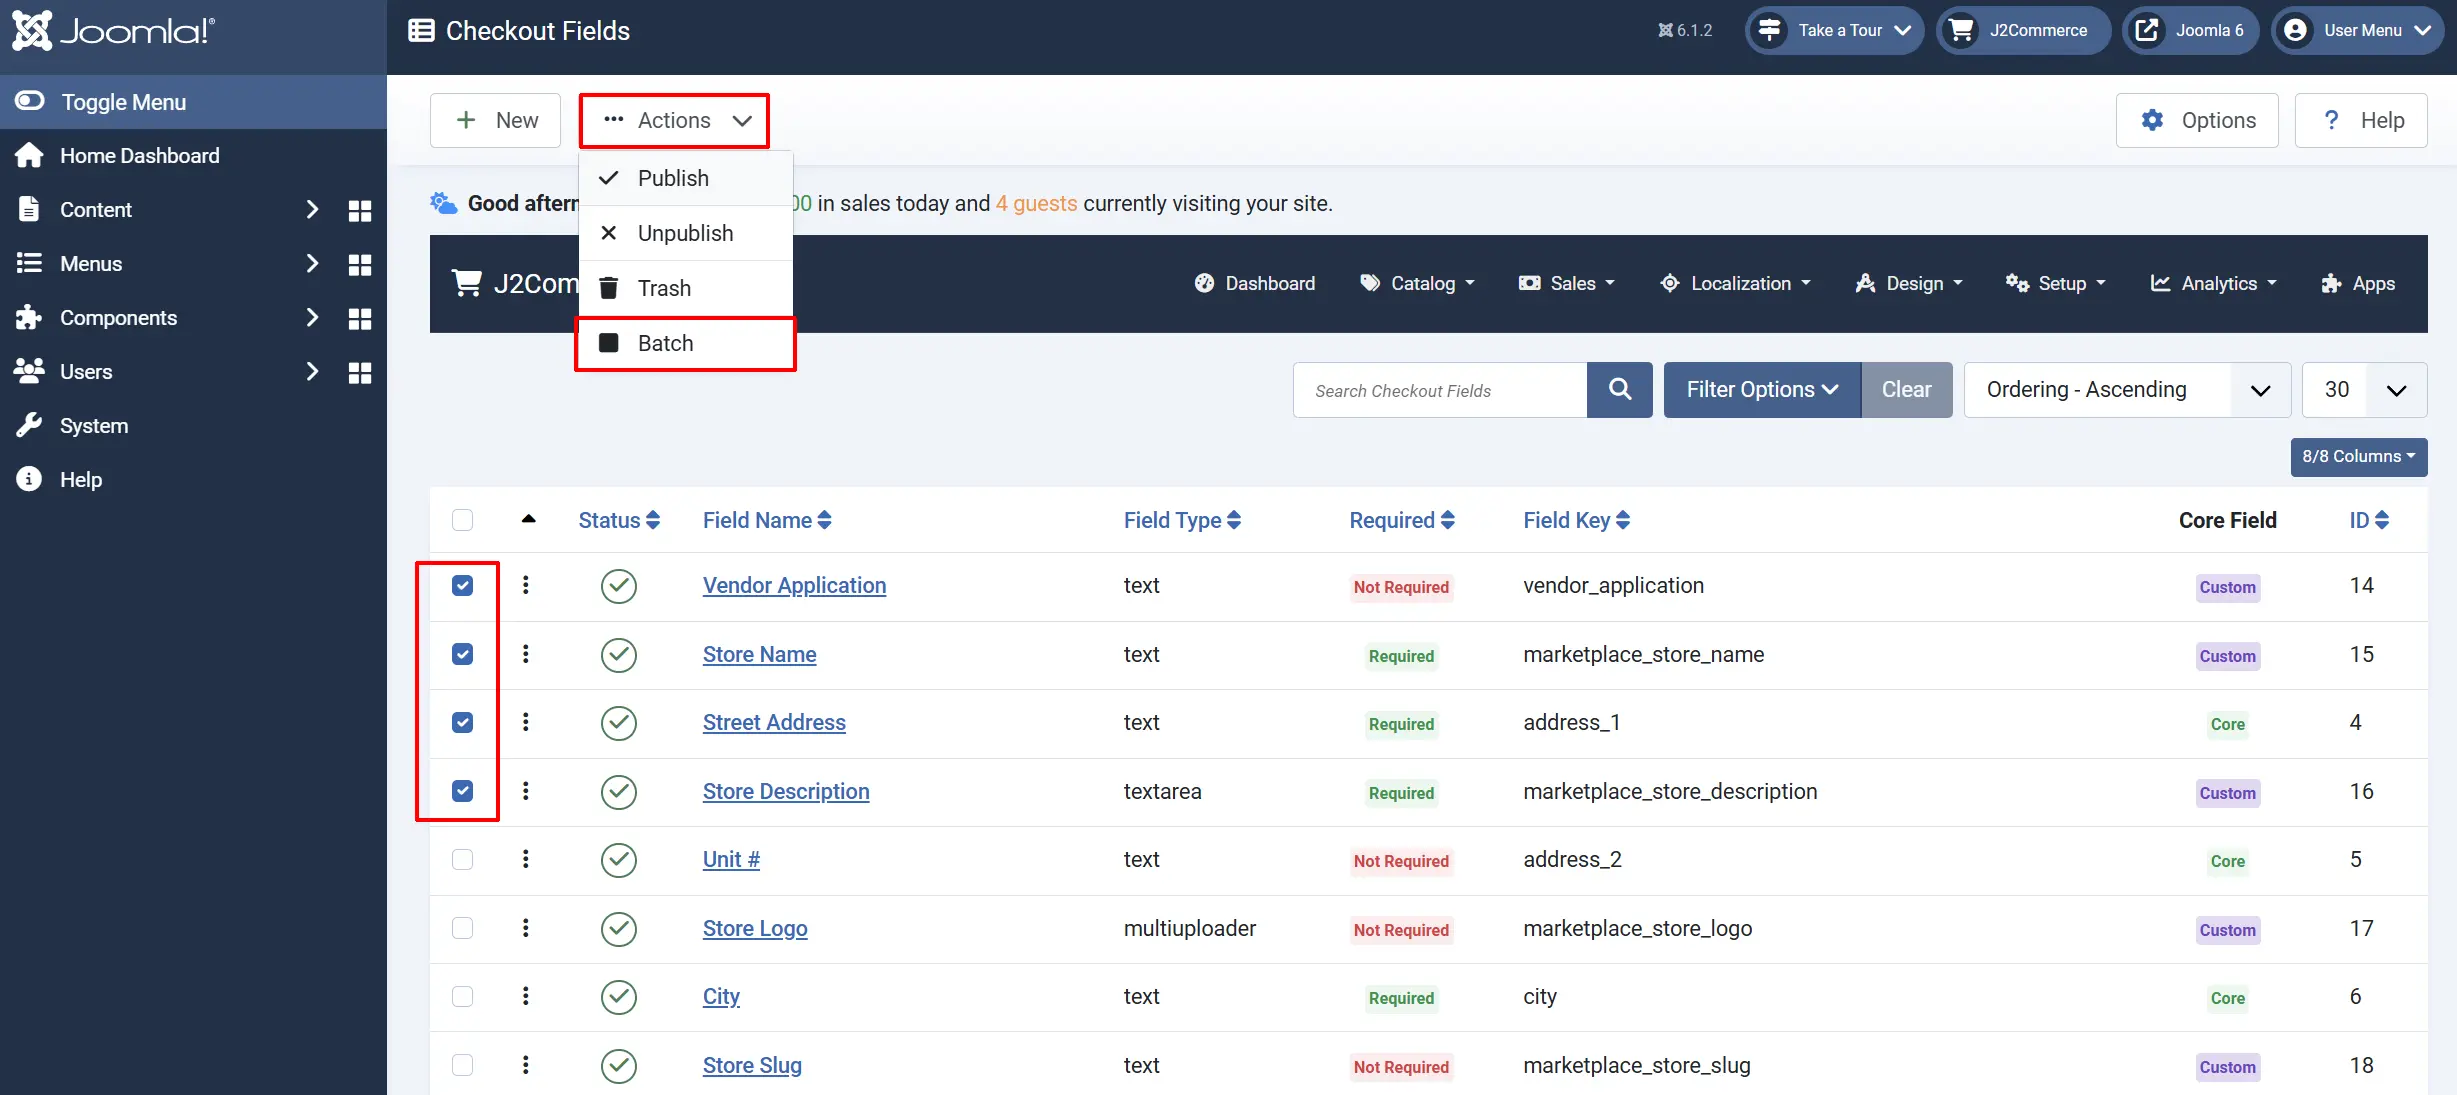
Task: Choose Publish from the Actions menu
Action: [686, 179]
